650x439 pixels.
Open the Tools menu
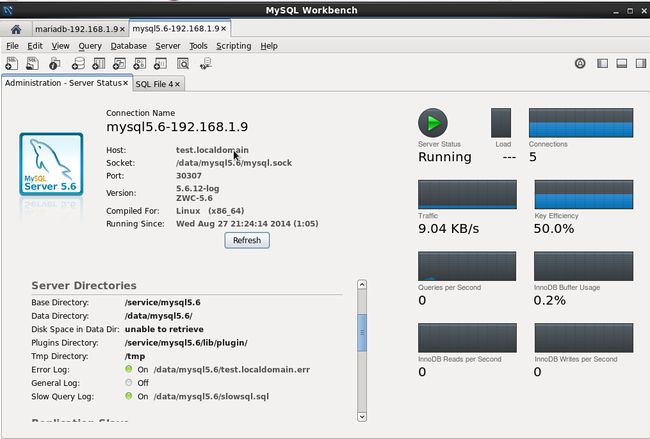point(198,46)
